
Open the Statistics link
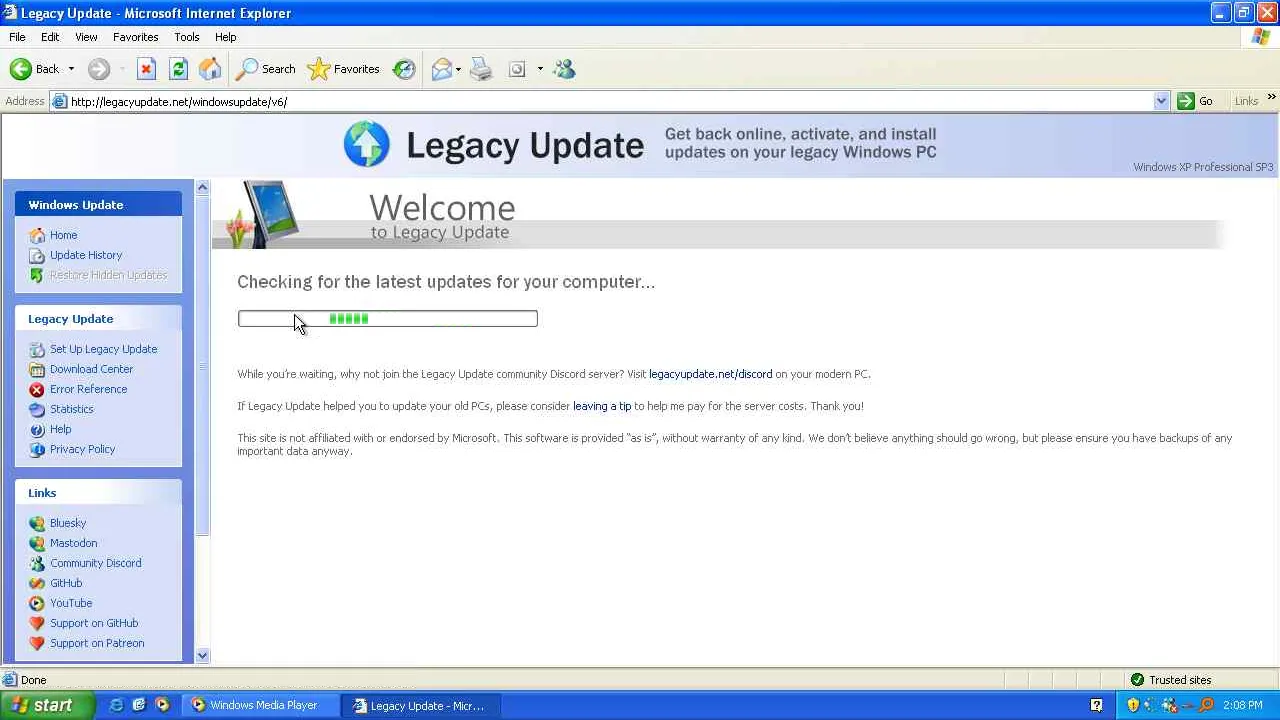coord(71,409)
